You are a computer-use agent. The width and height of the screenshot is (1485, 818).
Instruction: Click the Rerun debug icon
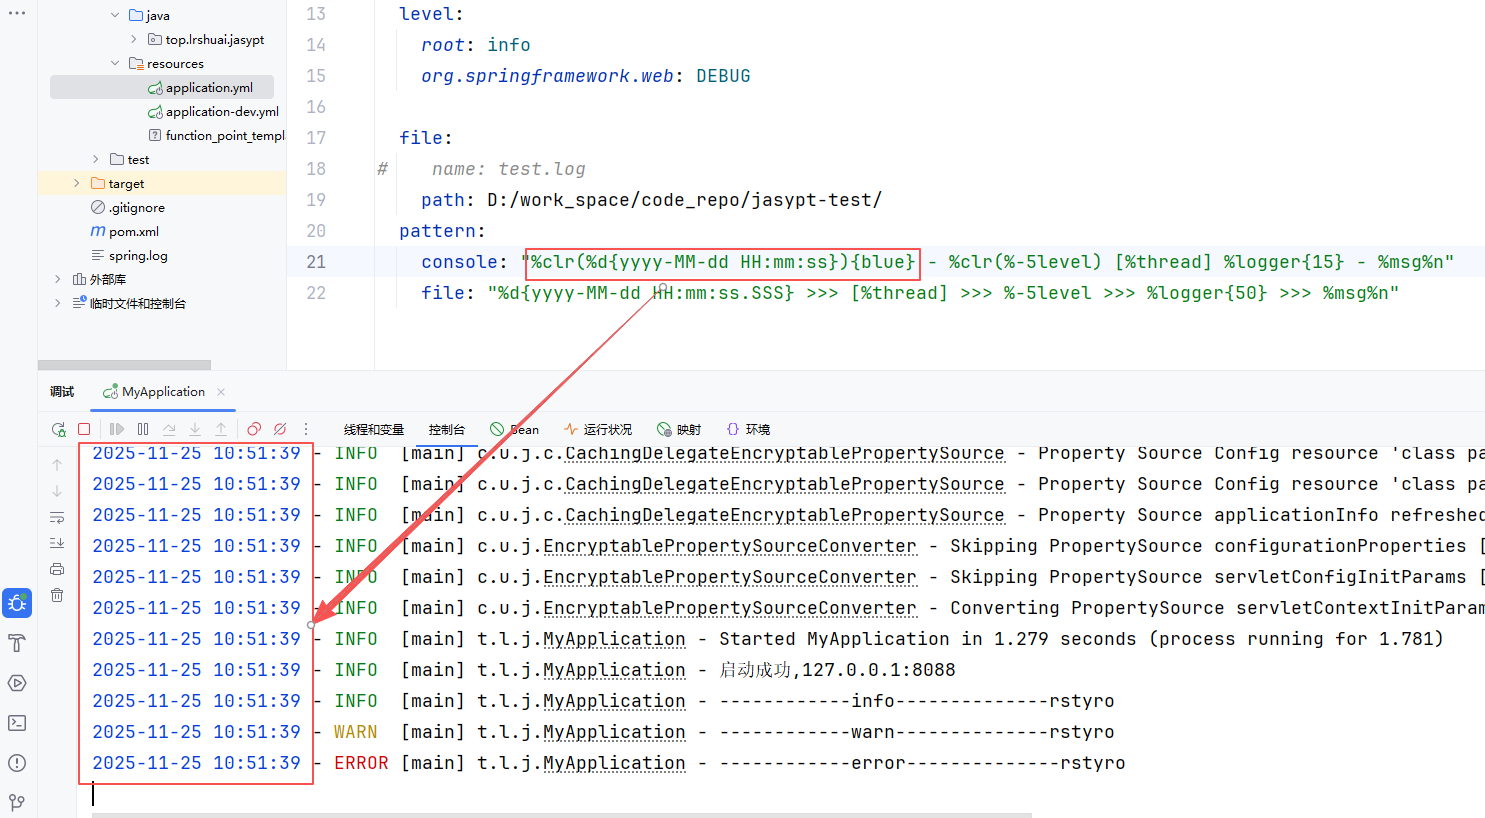tap(59, 429)
